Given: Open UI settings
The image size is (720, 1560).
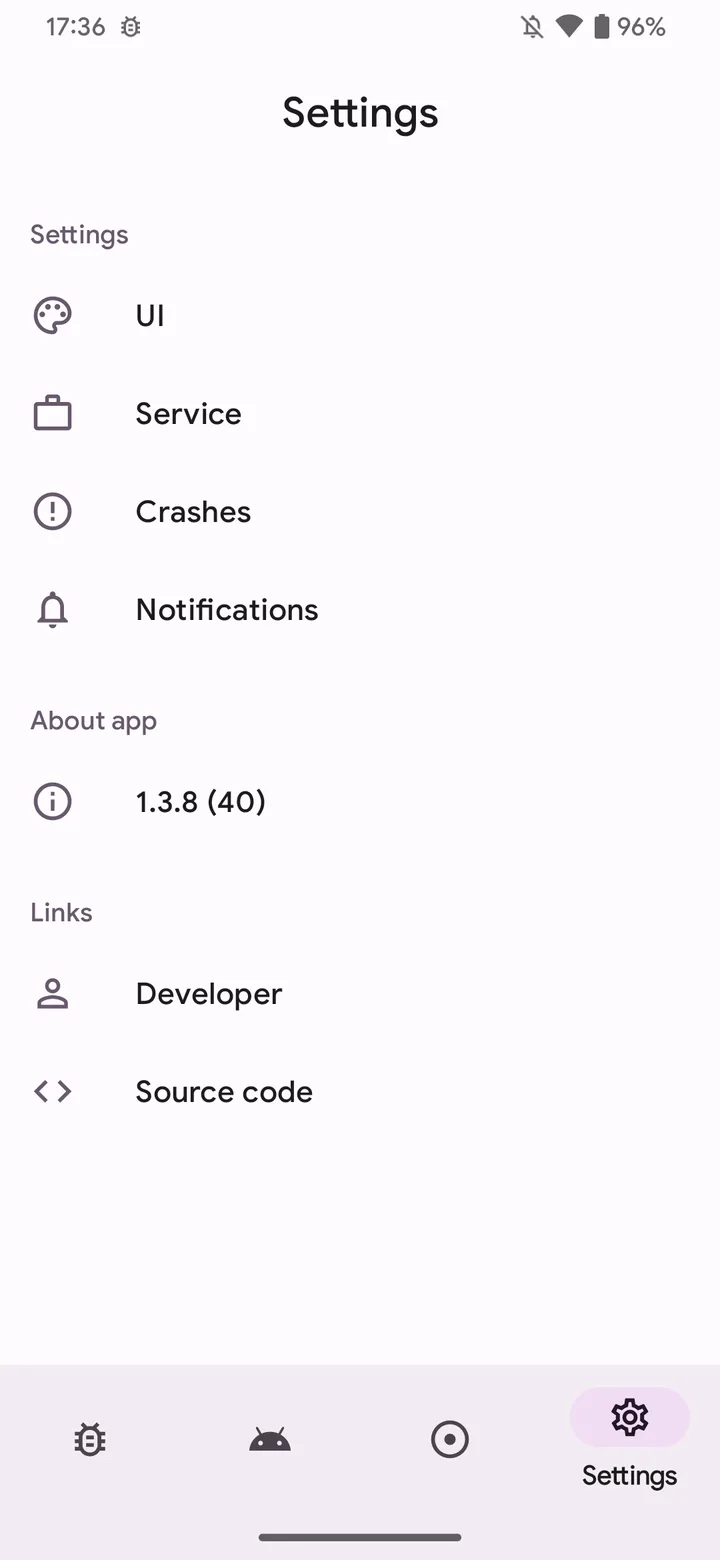Looking at the screenshot, I should pos(360,316).
